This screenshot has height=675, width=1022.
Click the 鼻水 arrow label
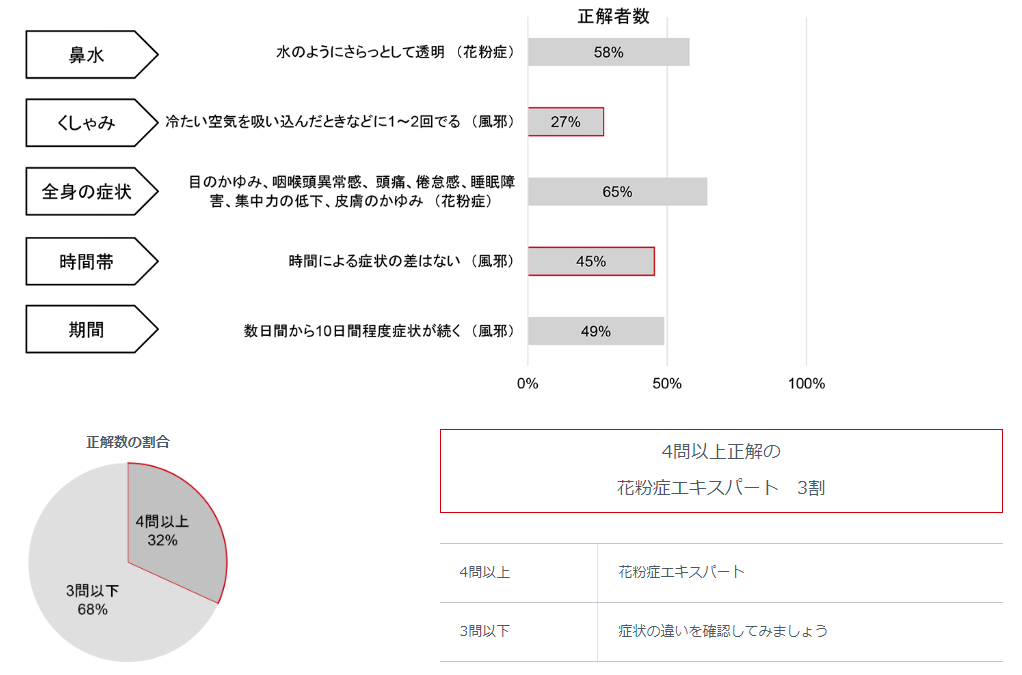pos(91,55)
